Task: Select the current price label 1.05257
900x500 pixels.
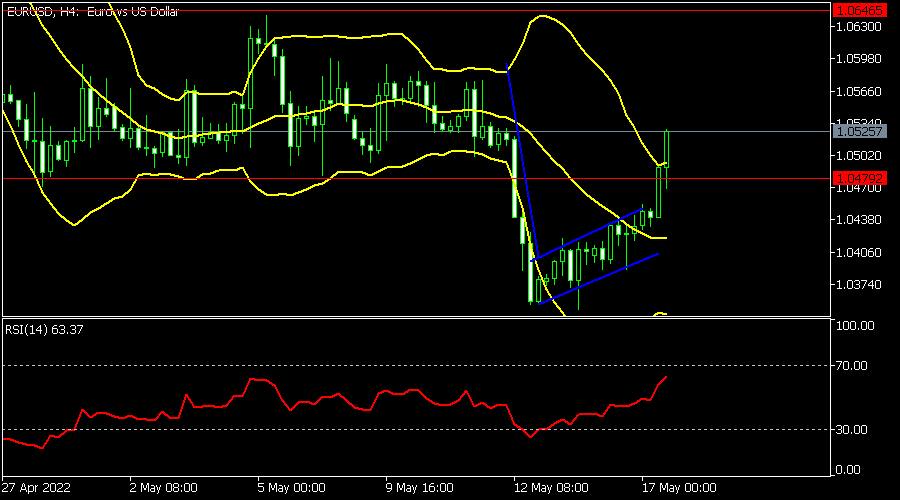Action: [859, 131]
